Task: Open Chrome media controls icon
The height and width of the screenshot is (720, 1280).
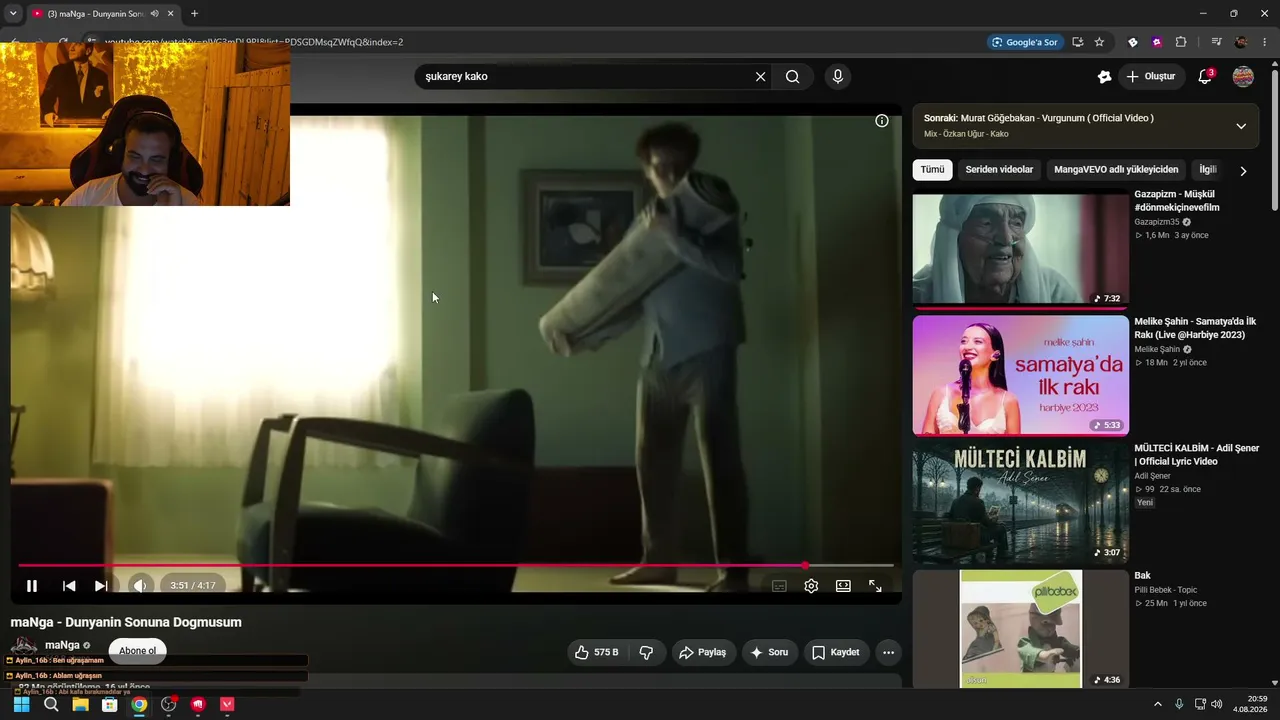Action: point(1216,42)
